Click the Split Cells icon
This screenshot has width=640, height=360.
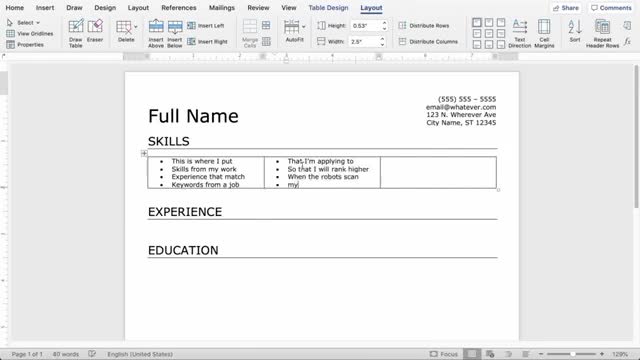click(266, 25)
